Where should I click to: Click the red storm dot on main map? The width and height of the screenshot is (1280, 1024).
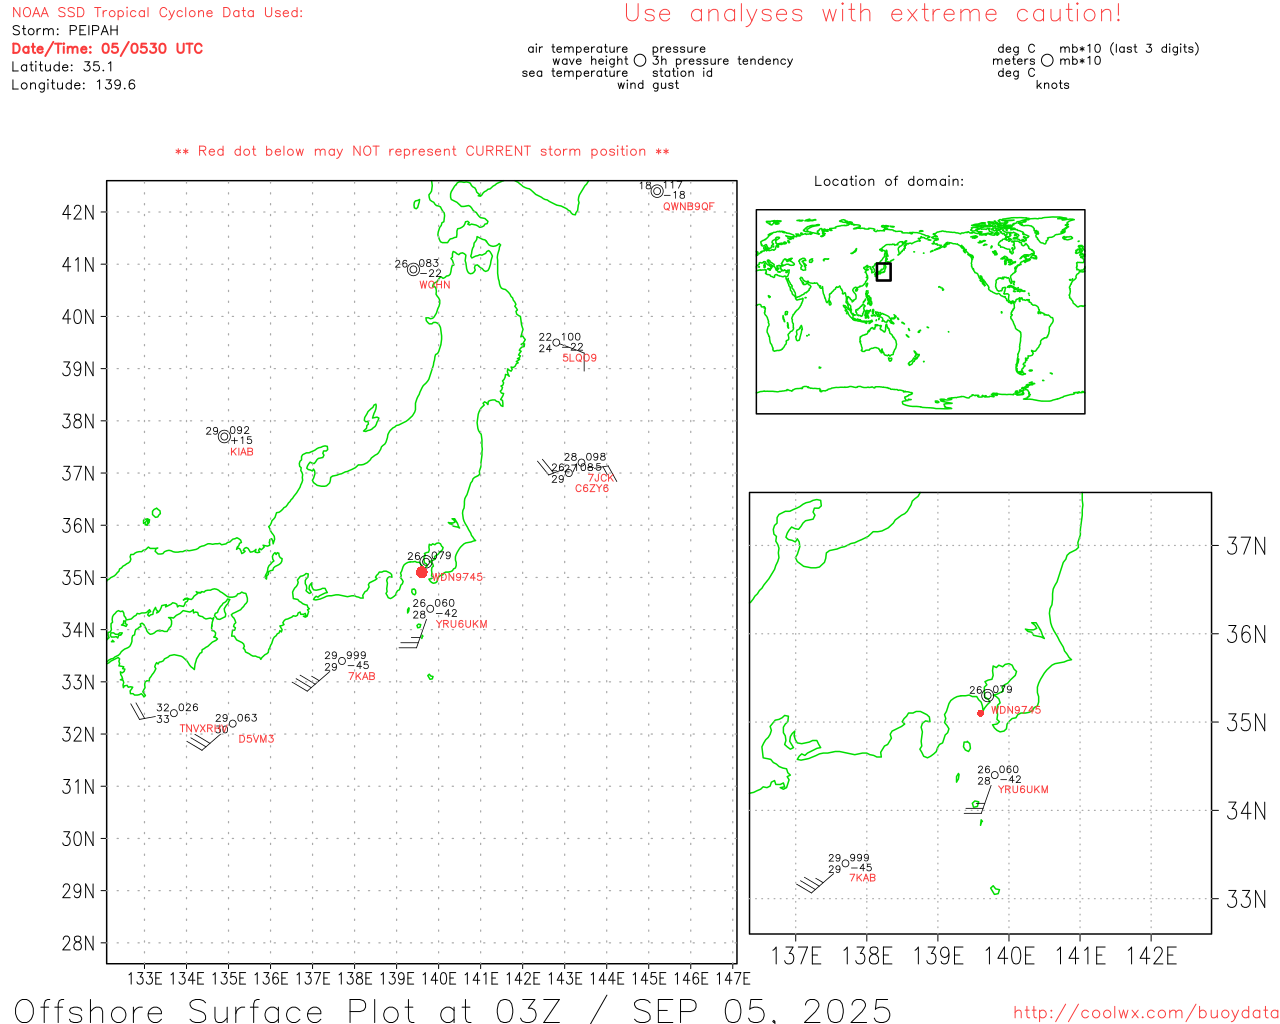[x=421, y=572]
